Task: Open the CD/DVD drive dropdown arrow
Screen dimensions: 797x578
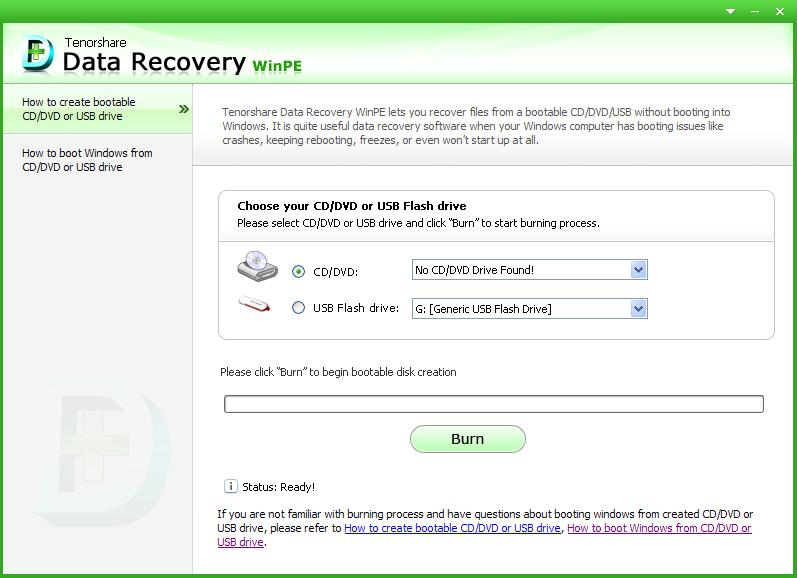Action: [x=638, y=270]
